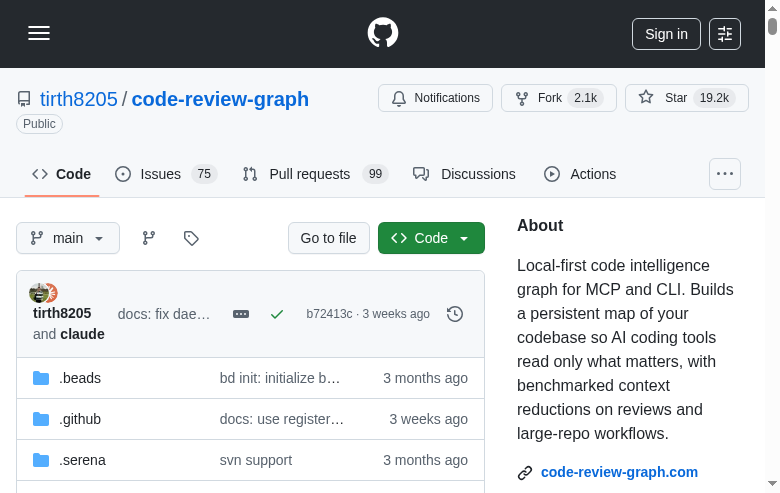Click the .serena folder icon
The image size is (780, 493).
[x=41, y=460]
